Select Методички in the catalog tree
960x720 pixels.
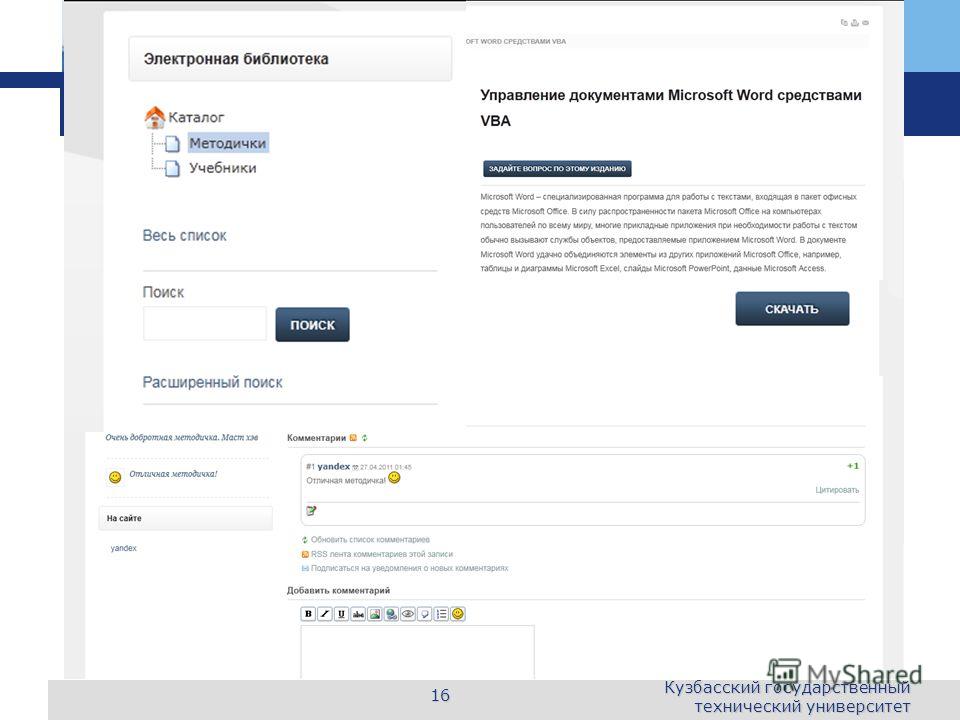point(227,143)
